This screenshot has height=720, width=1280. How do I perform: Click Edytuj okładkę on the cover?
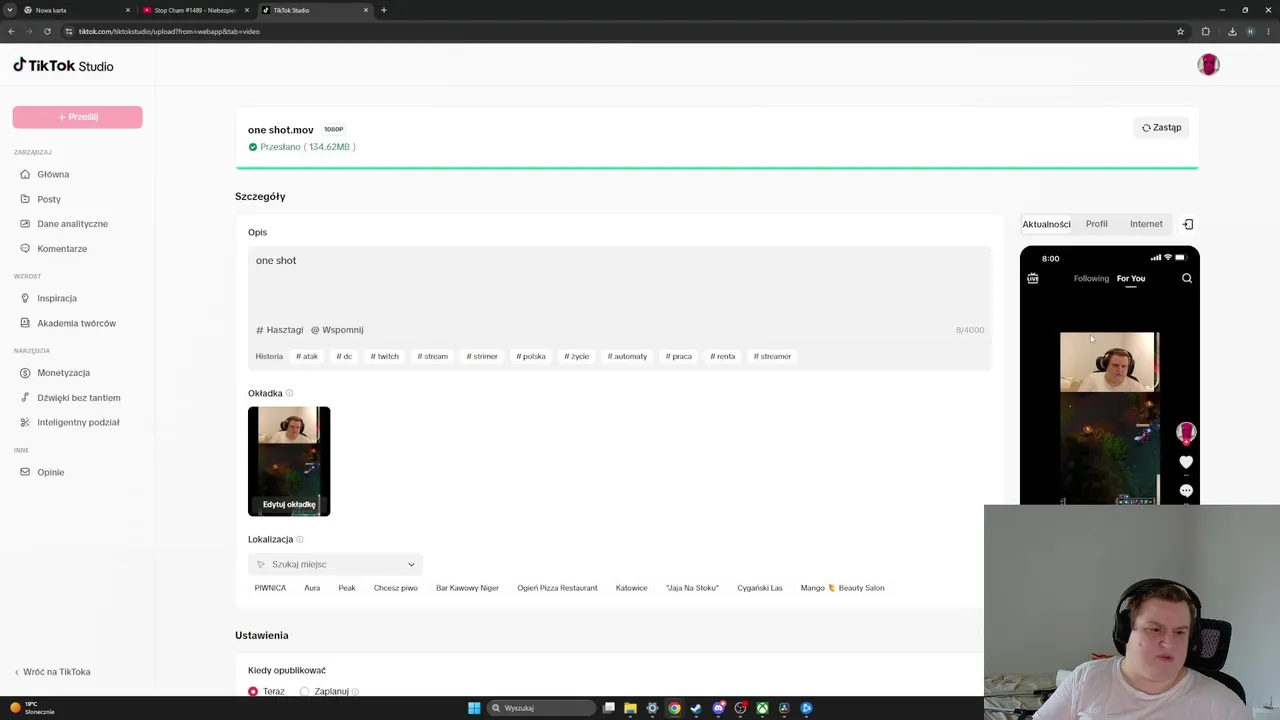tap(289, 505)
